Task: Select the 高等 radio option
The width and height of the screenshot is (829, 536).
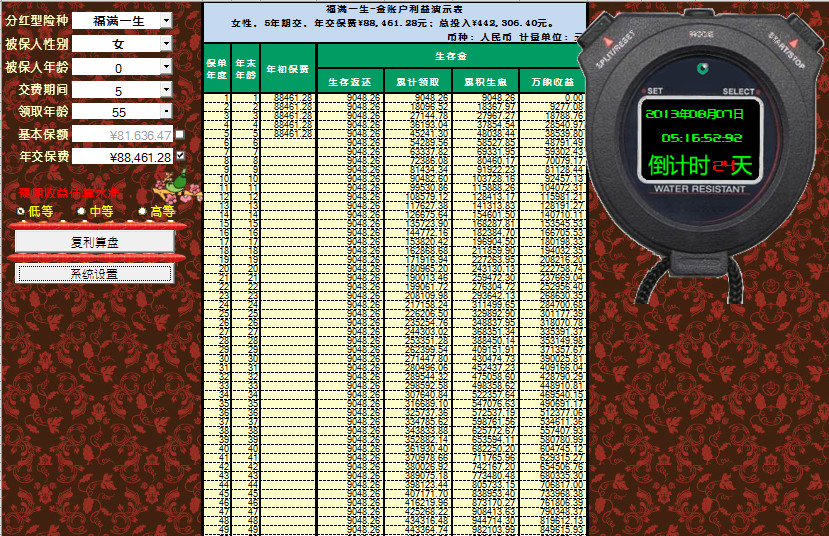Action: click(x=142, y=211)
